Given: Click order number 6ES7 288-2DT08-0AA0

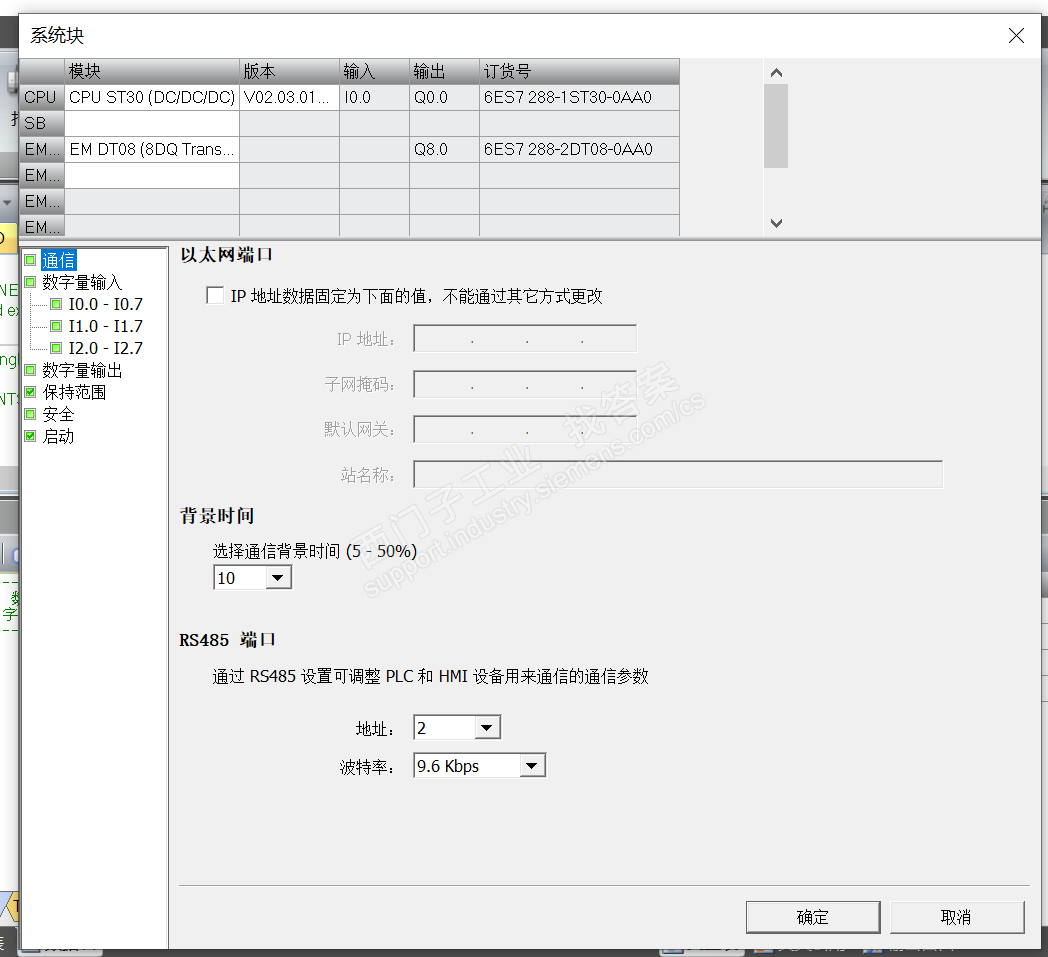Looking at the screenshot, I should point(579,149).
